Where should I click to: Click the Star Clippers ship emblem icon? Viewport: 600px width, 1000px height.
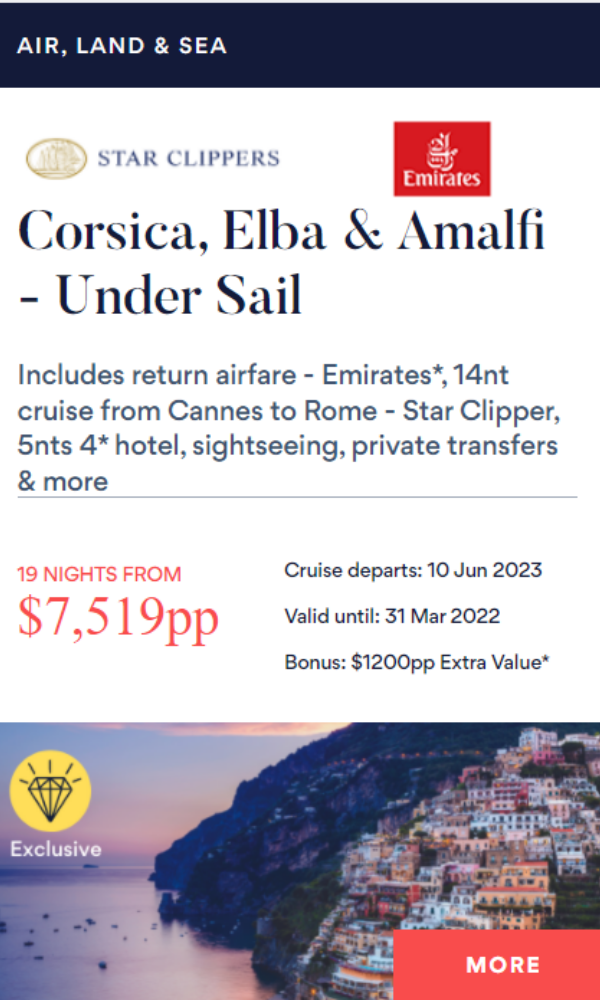tap(57, 158)
